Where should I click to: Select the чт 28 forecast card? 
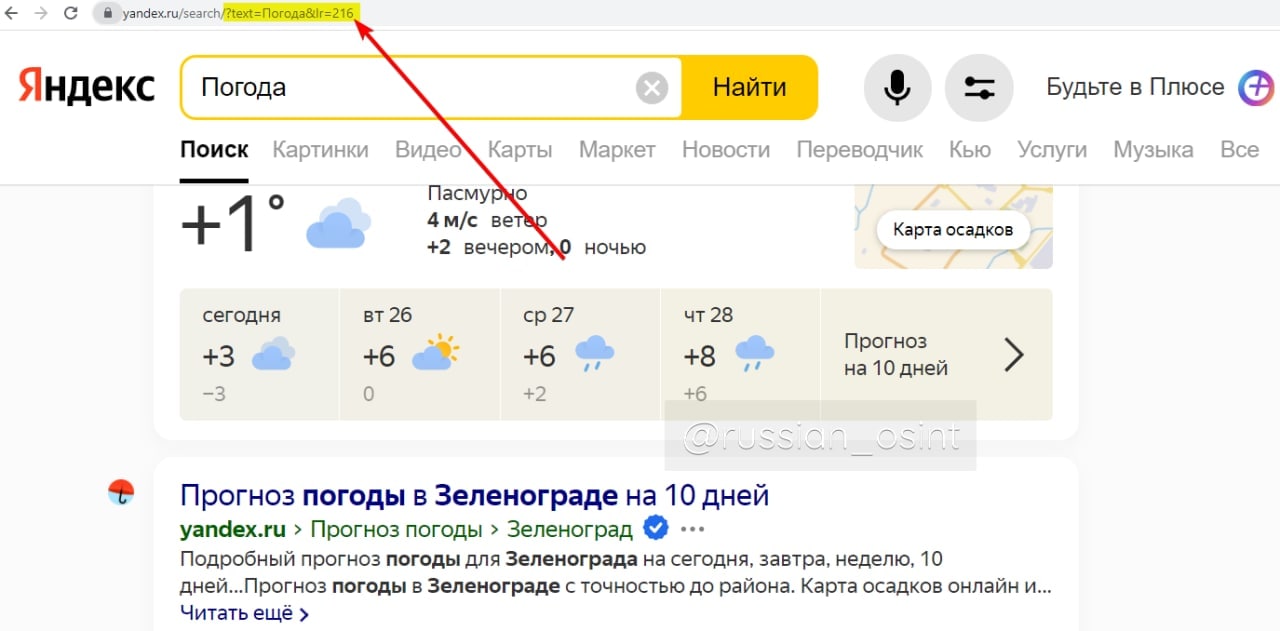pos(739,355)
